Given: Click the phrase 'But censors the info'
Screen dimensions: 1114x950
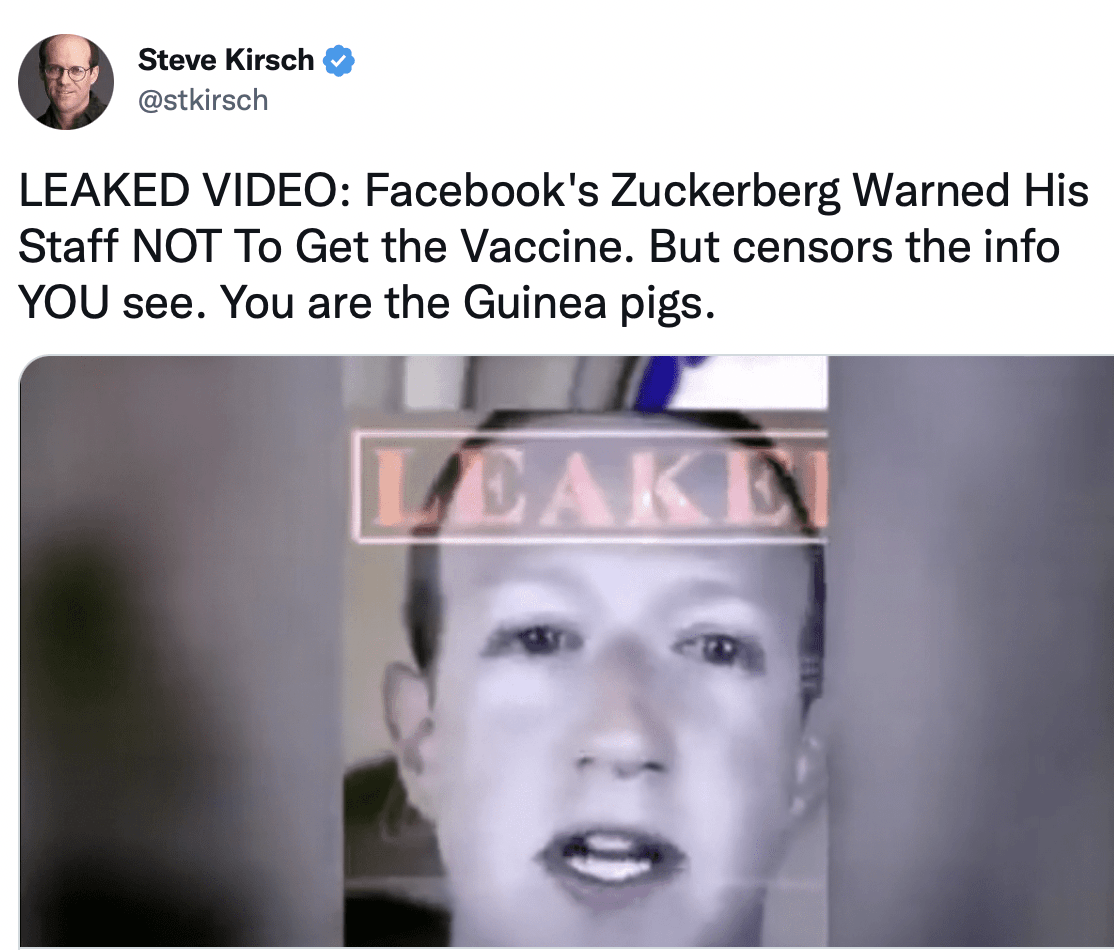Looking at the screenshot, I should click(x=855, y=247).
